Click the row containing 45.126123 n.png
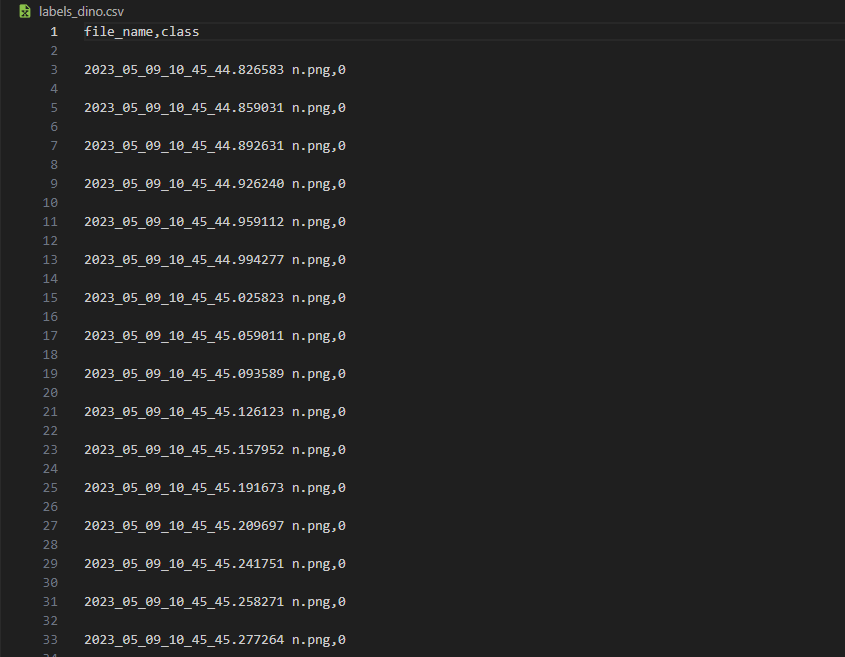 click(215, 412)
